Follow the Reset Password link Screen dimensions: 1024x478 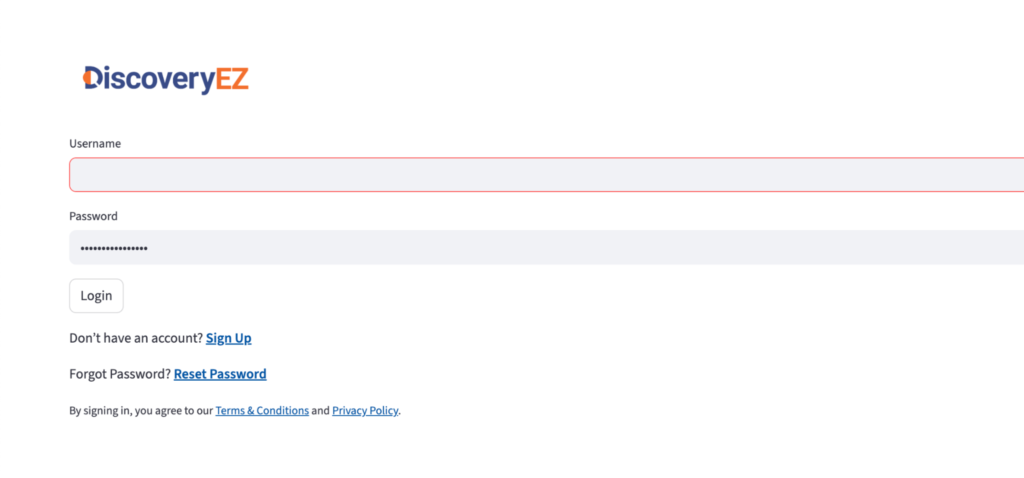220,374
